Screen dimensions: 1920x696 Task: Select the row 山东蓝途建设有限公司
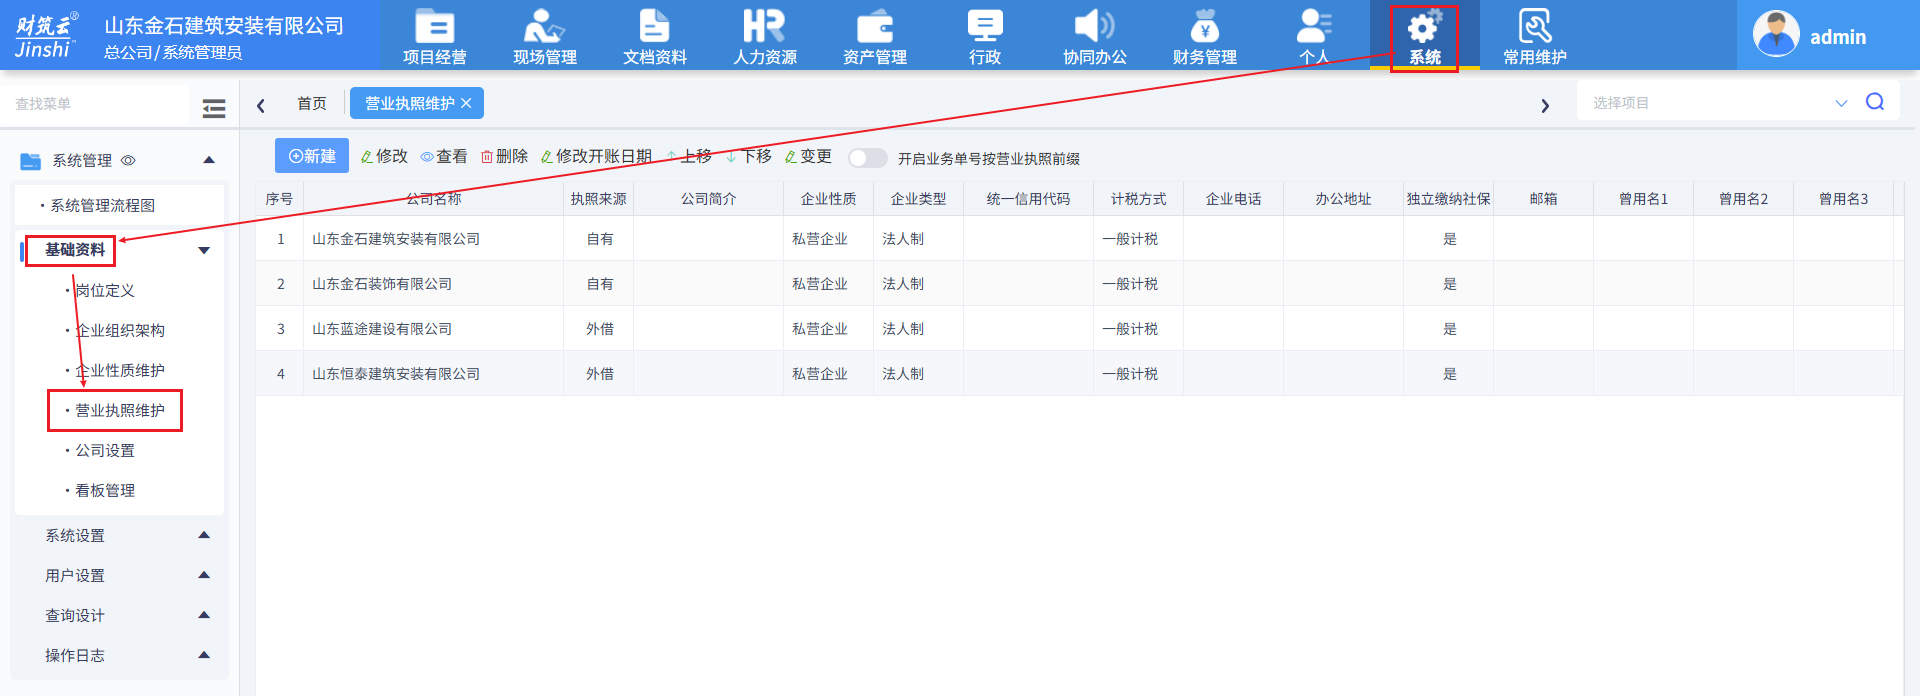(x=1079, y=328)
